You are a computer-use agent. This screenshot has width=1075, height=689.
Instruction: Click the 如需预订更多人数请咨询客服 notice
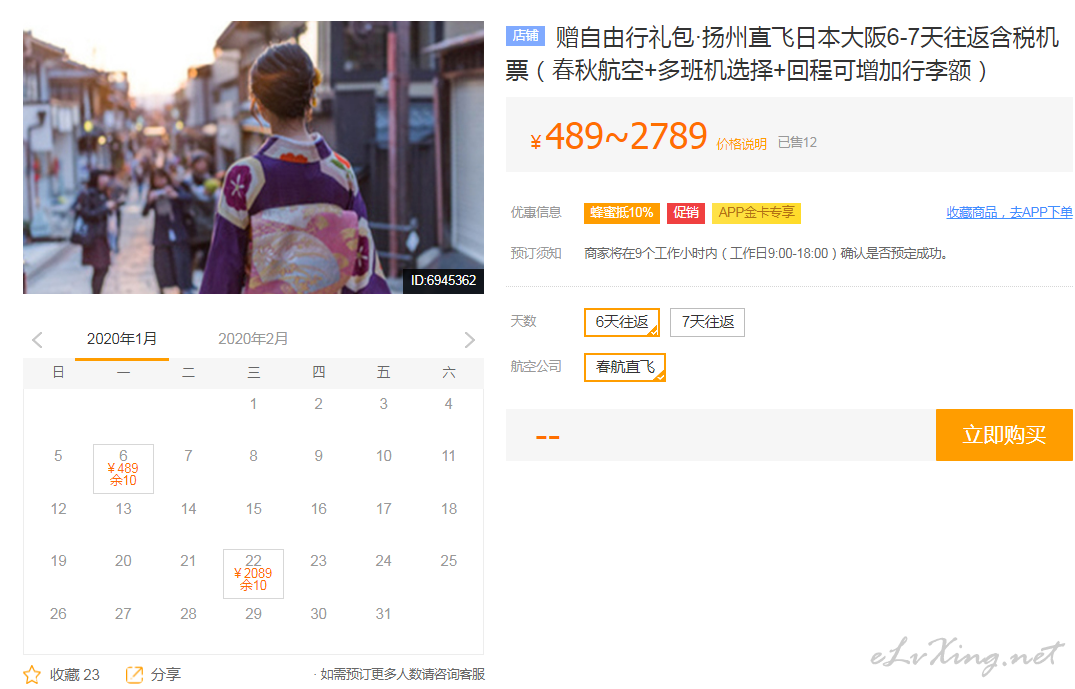[x=402, y=675]
